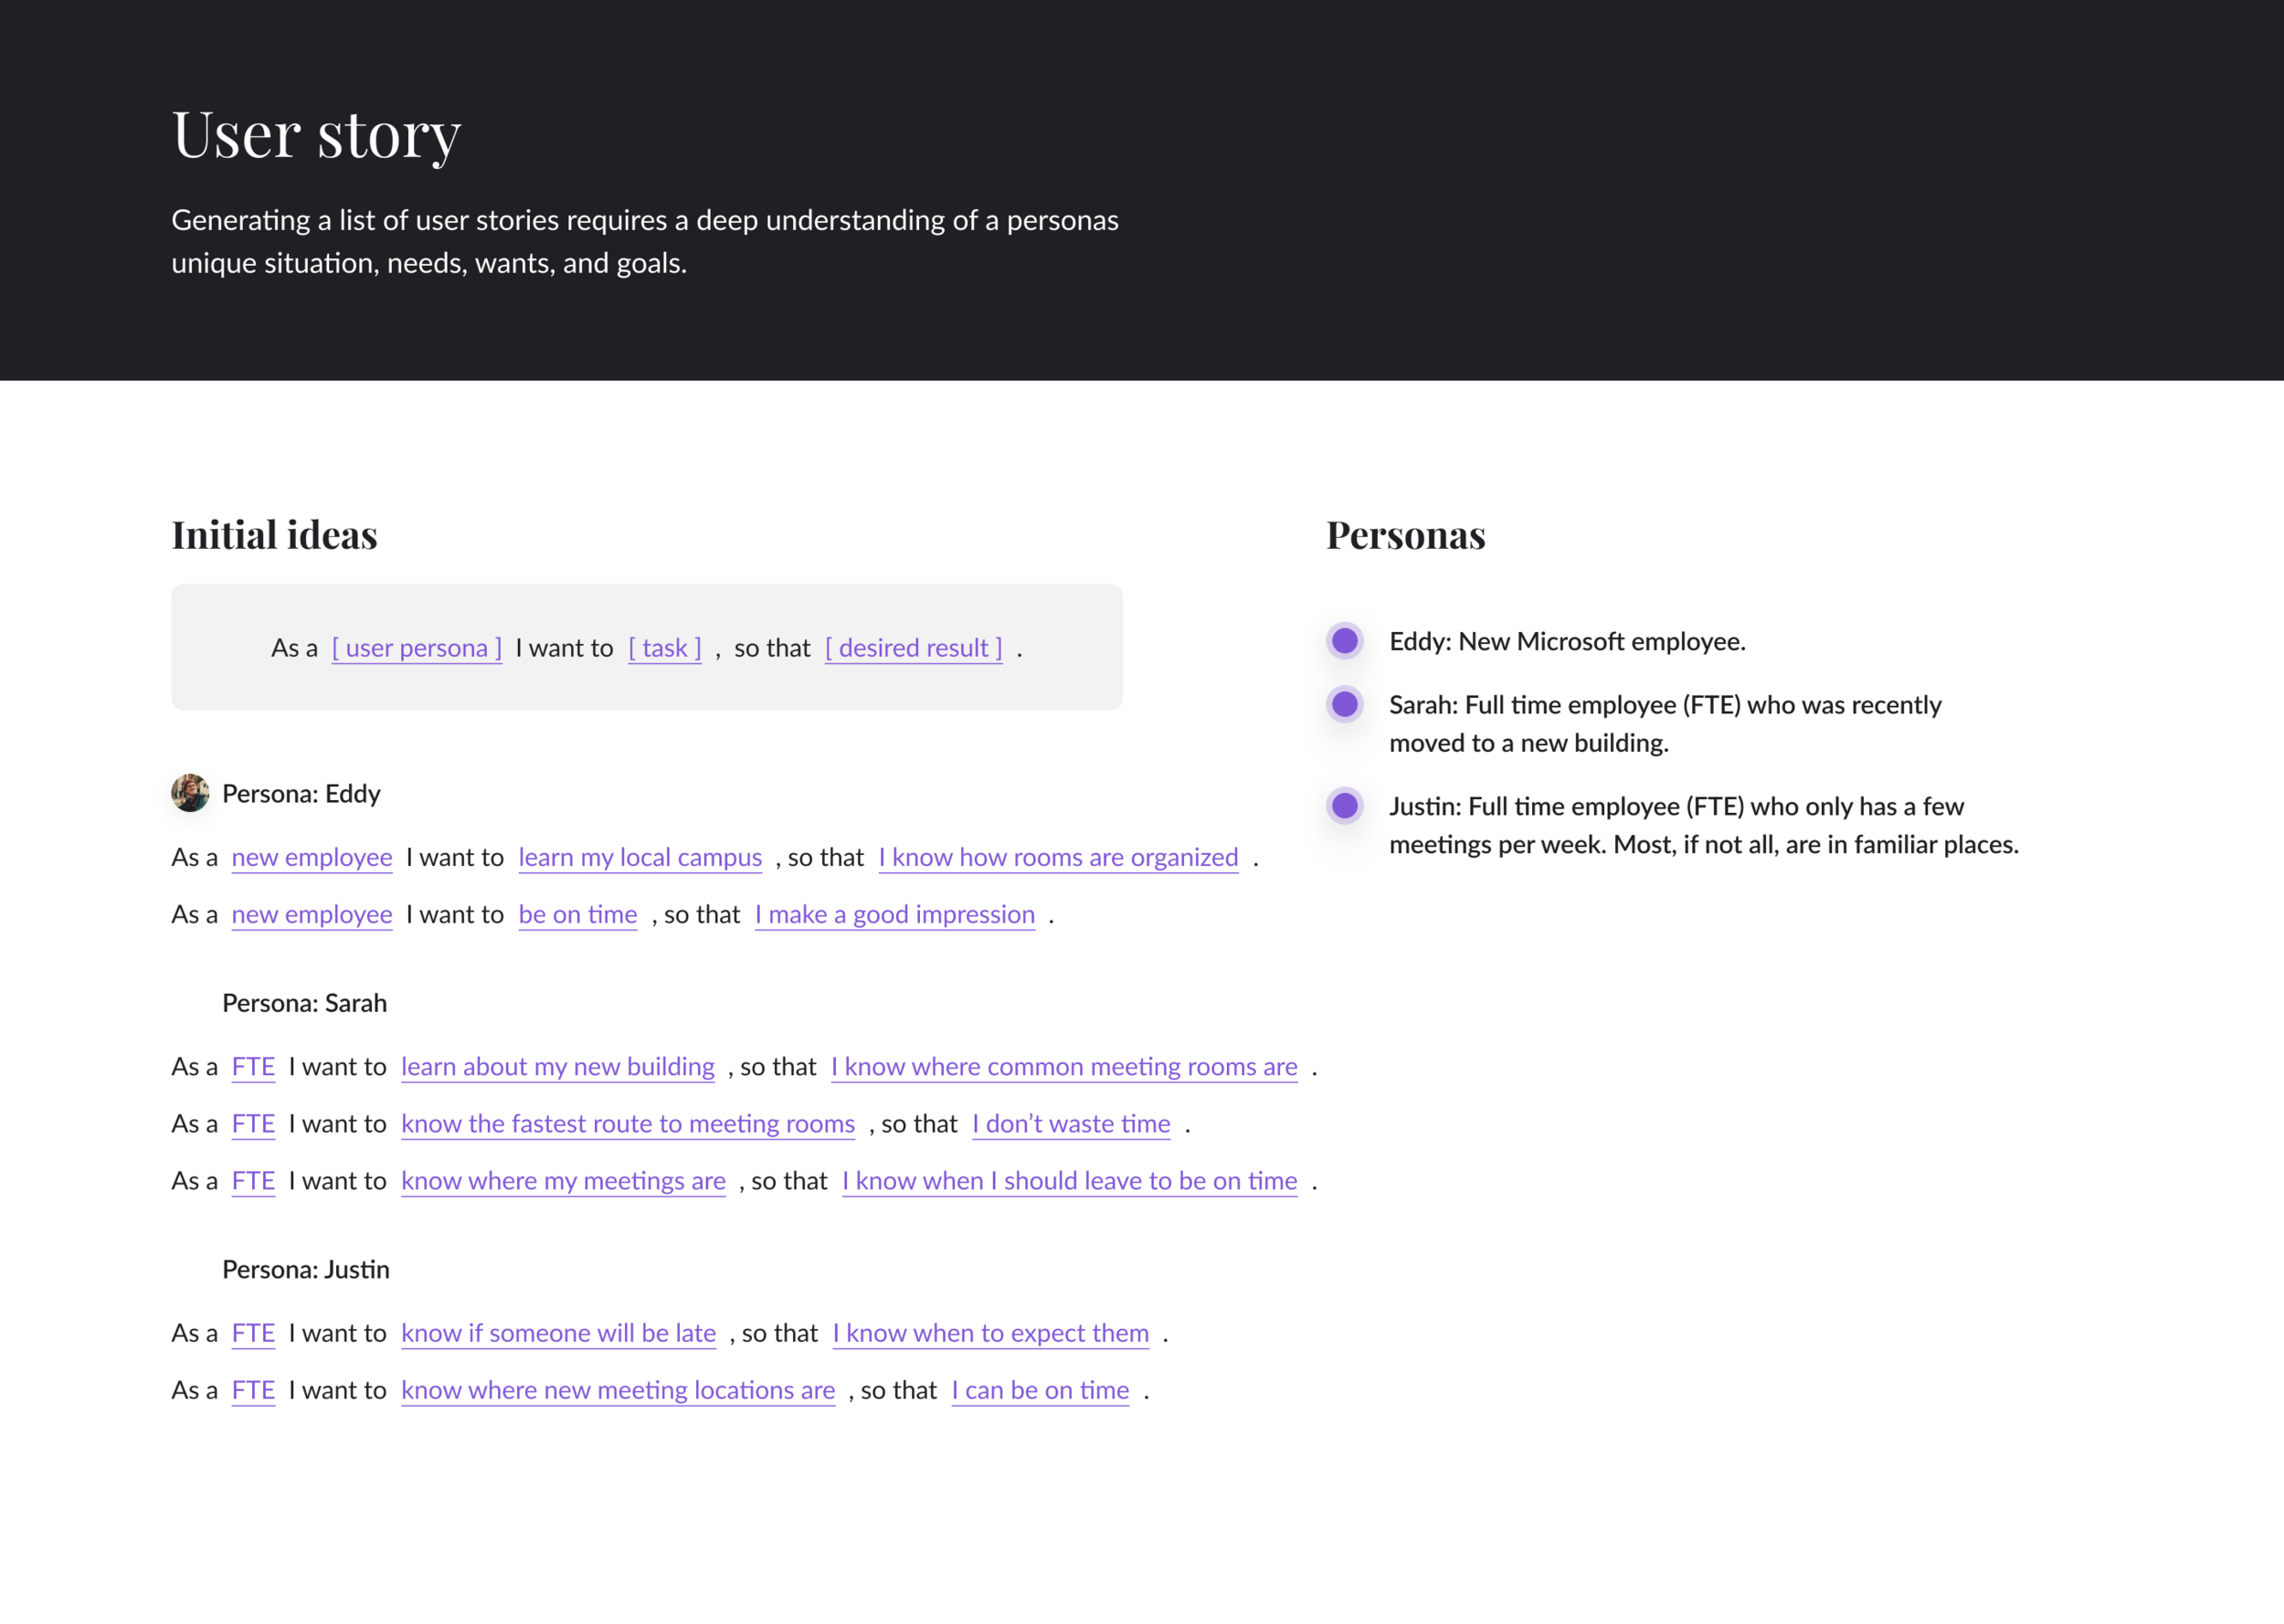Open the 'learn my local campus' link
Screen dimensions: 2284x1624
640,858
